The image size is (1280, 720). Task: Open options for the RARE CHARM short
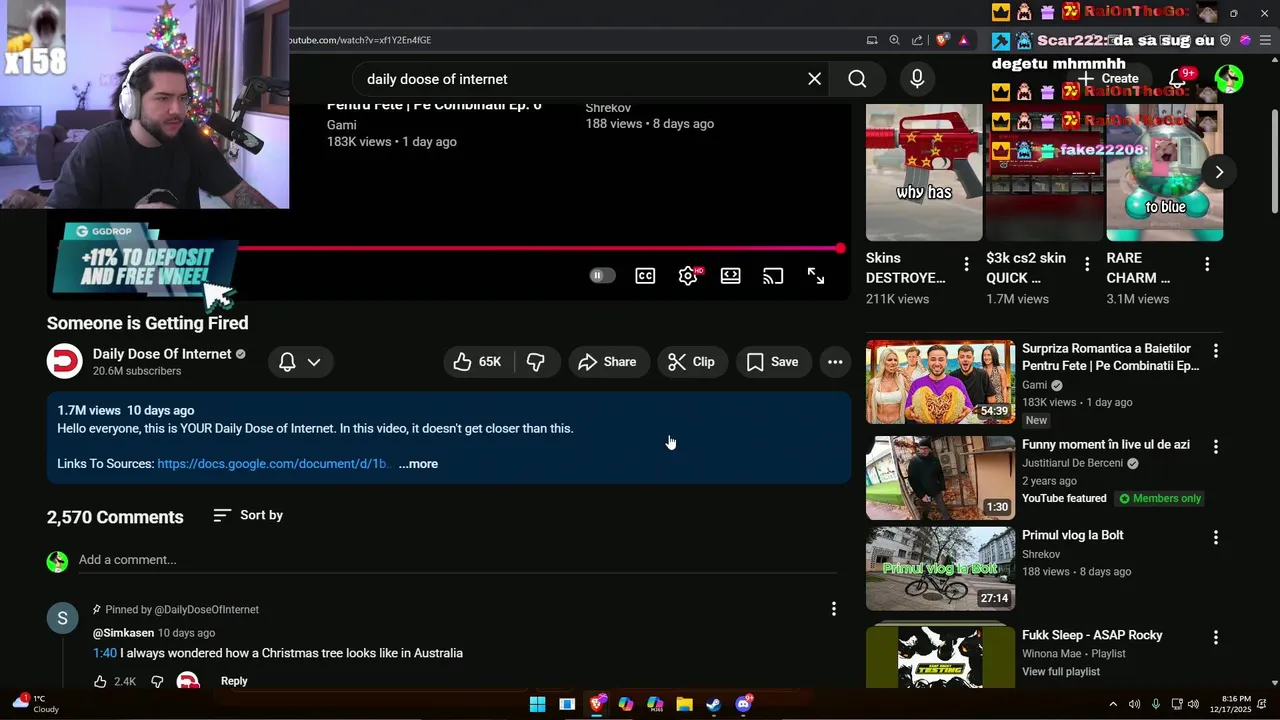(x=1207, y=264)
